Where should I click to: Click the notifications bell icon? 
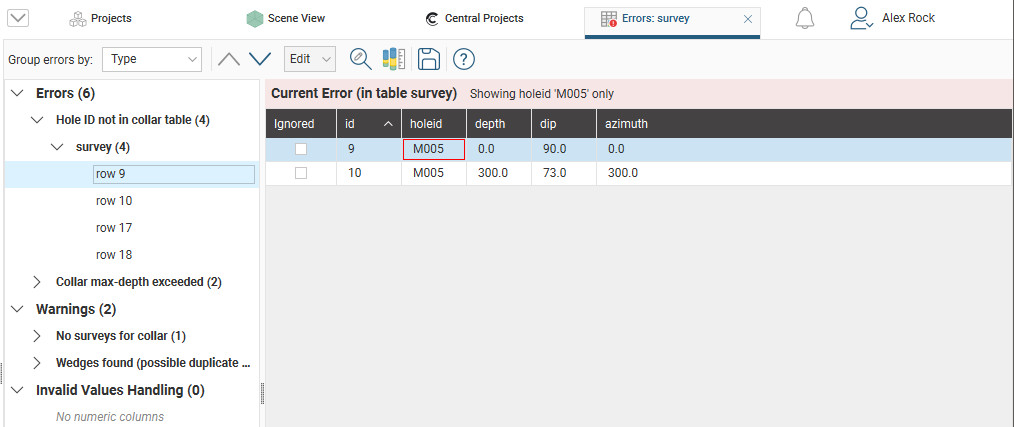pyautogui.click(x=805, y=18)
